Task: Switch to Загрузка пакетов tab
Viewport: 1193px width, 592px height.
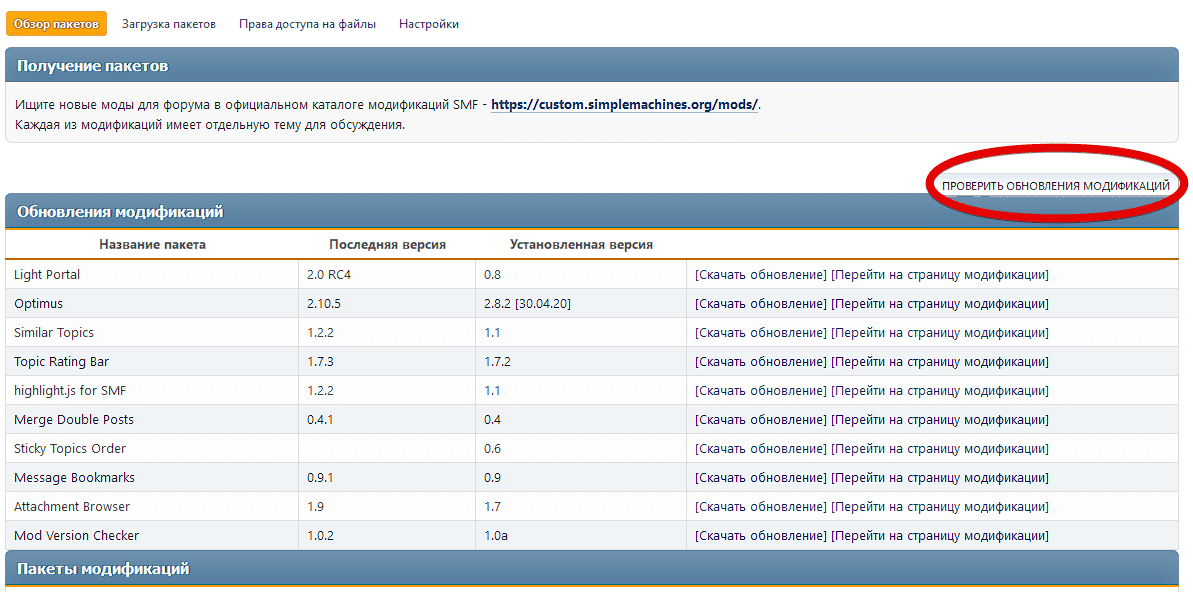Action: [x=168, y=24]
